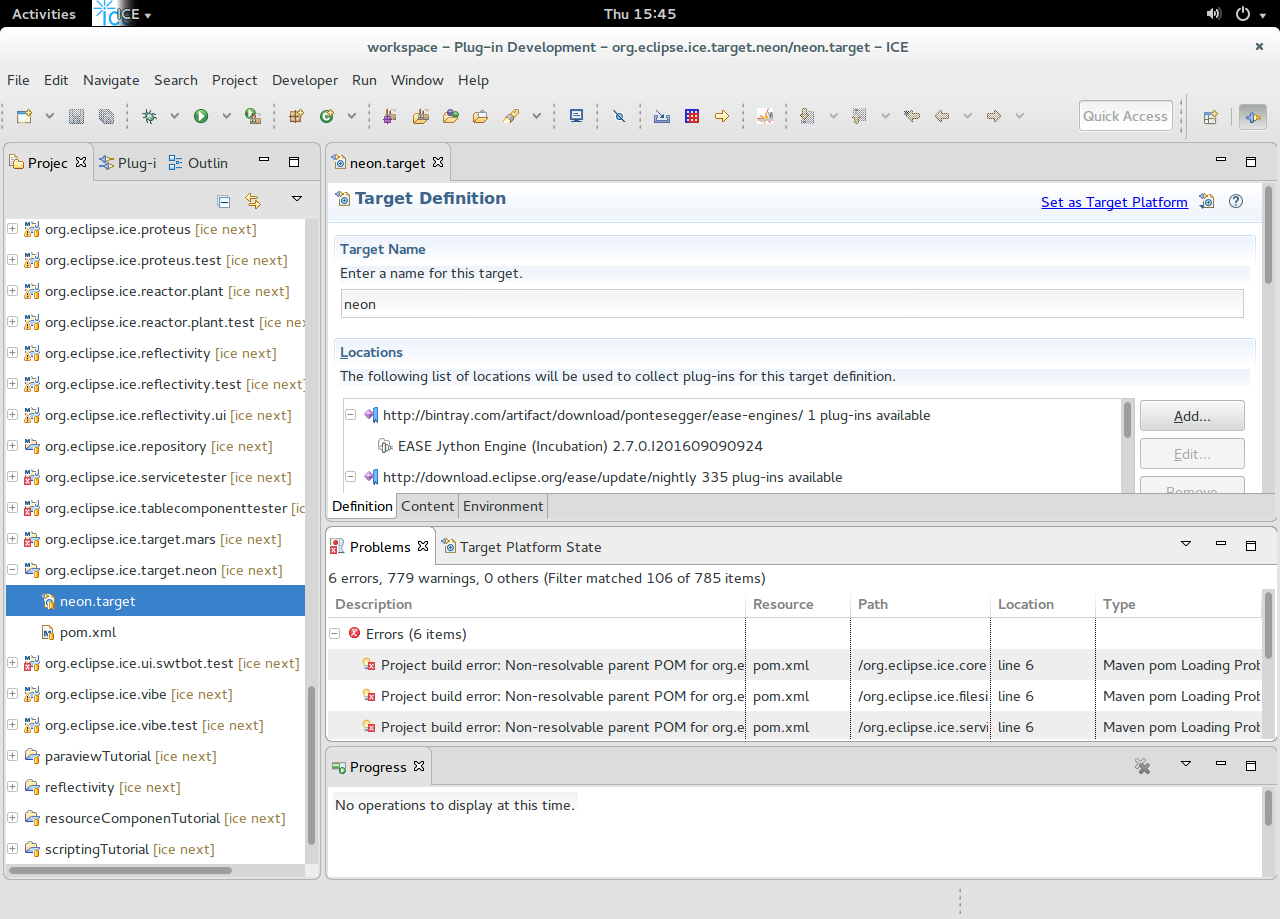Collapse org.eclipse.ice.target.neon project node

(x=12, y=570)
